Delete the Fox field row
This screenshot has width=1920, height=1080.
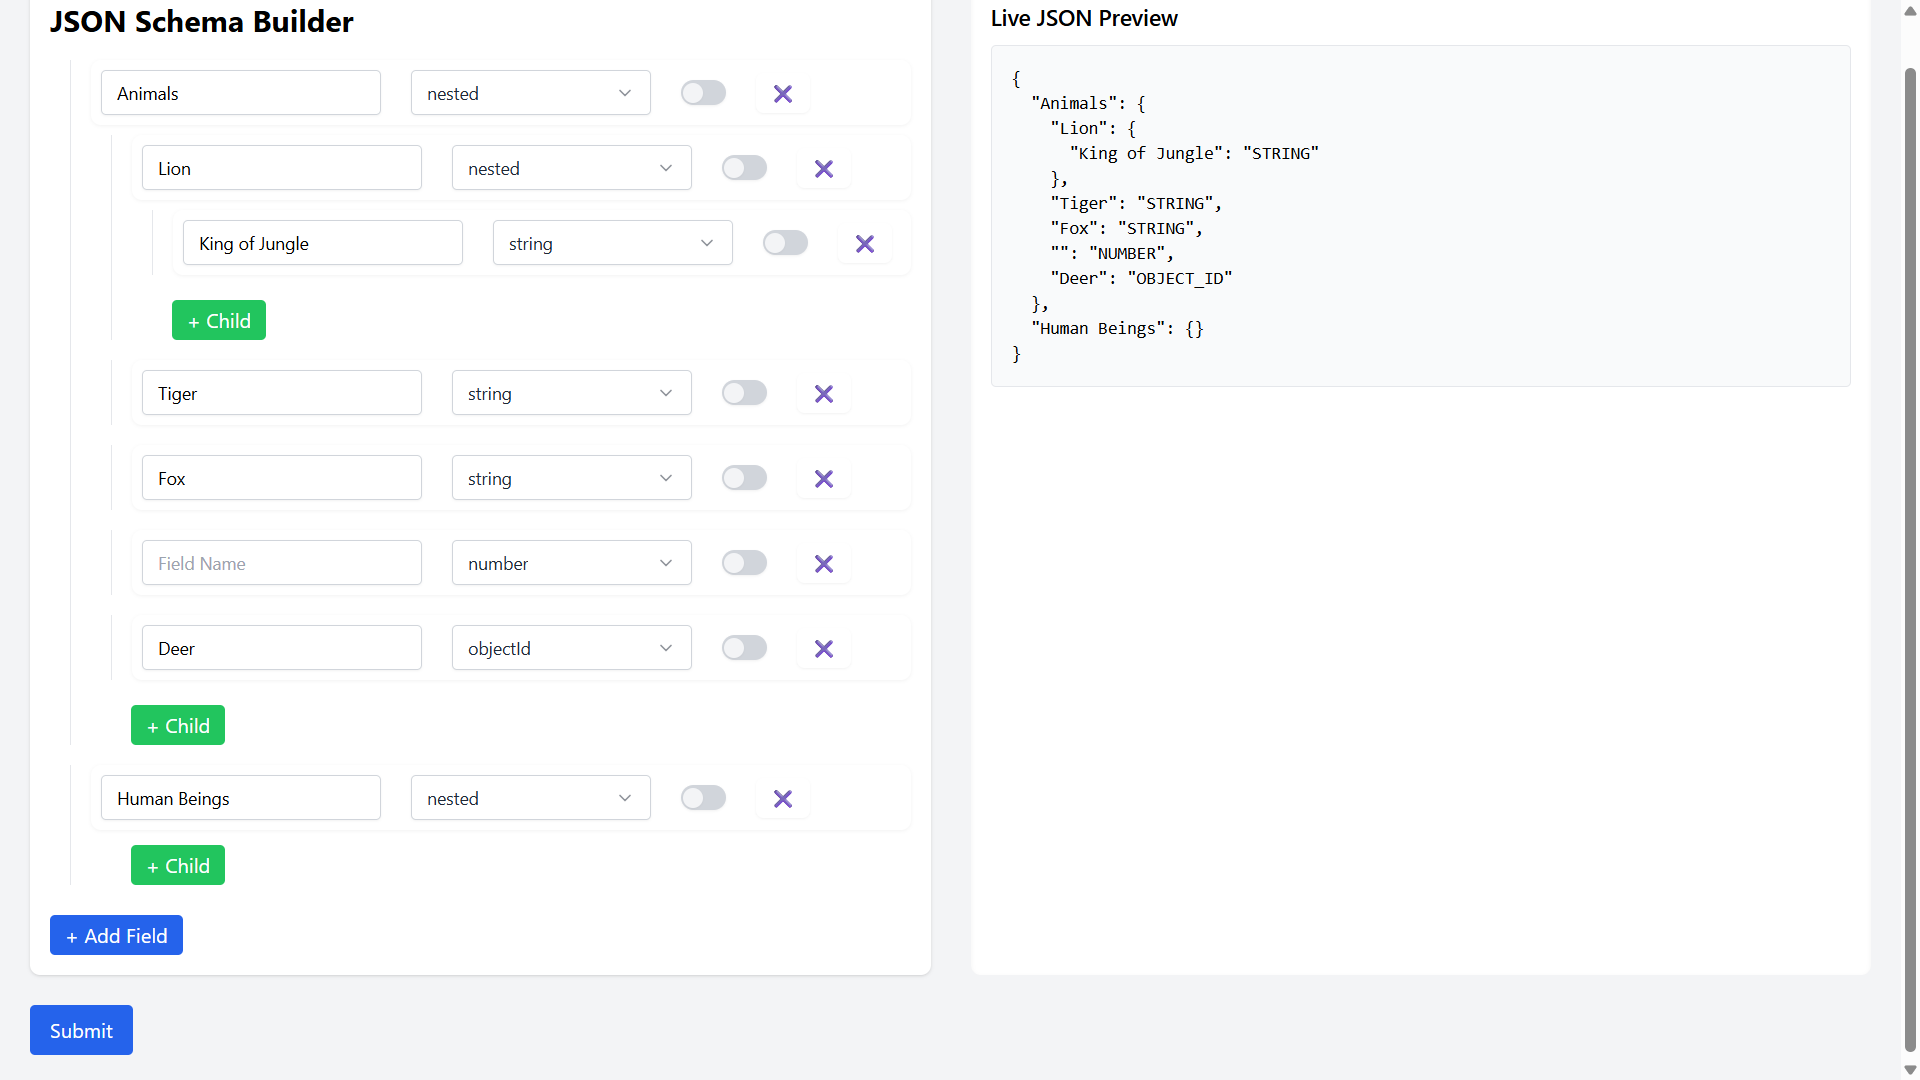point(824,479)
